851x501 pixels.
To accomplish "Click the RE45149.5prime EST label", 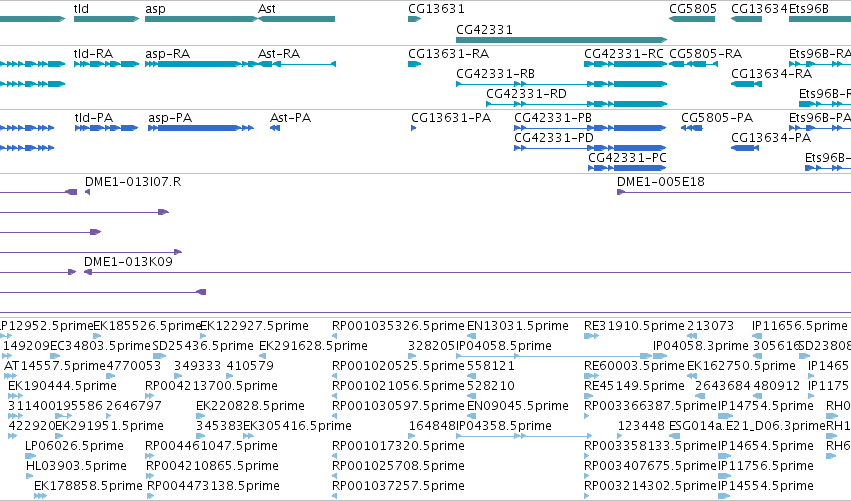I will 634,386.
